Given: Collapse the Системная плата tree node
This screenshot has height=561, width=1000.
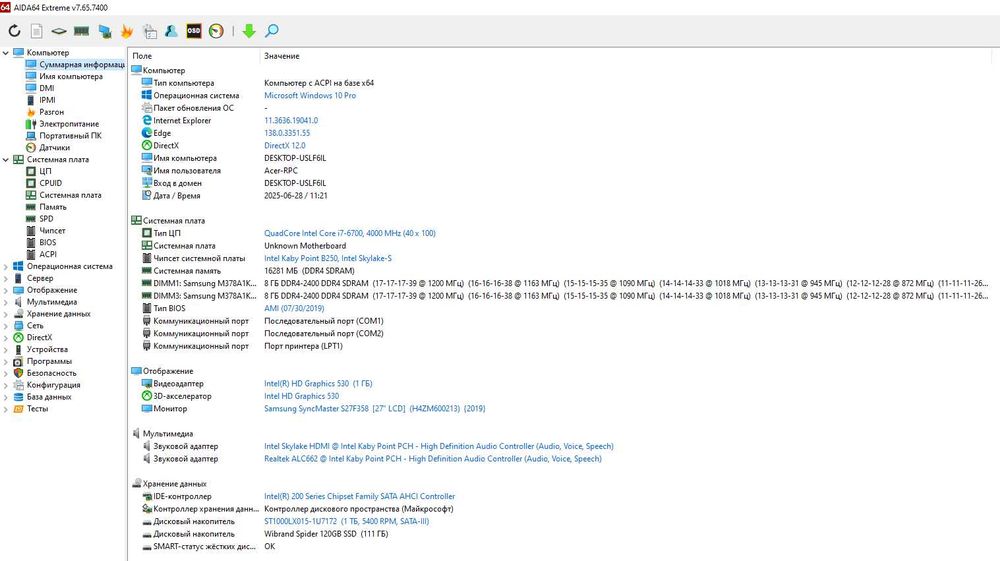Looking at the screenshot, I should (6, 159).
